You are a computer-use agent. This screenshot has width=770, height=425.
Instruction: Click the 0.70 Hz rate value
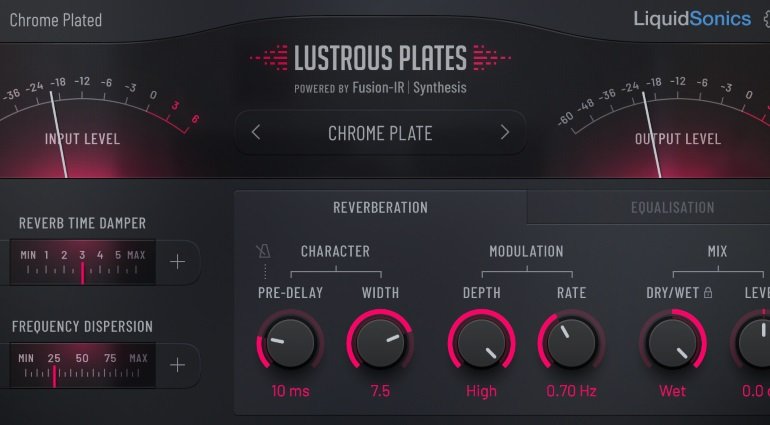pyautogui.click(x=572, y=391)
